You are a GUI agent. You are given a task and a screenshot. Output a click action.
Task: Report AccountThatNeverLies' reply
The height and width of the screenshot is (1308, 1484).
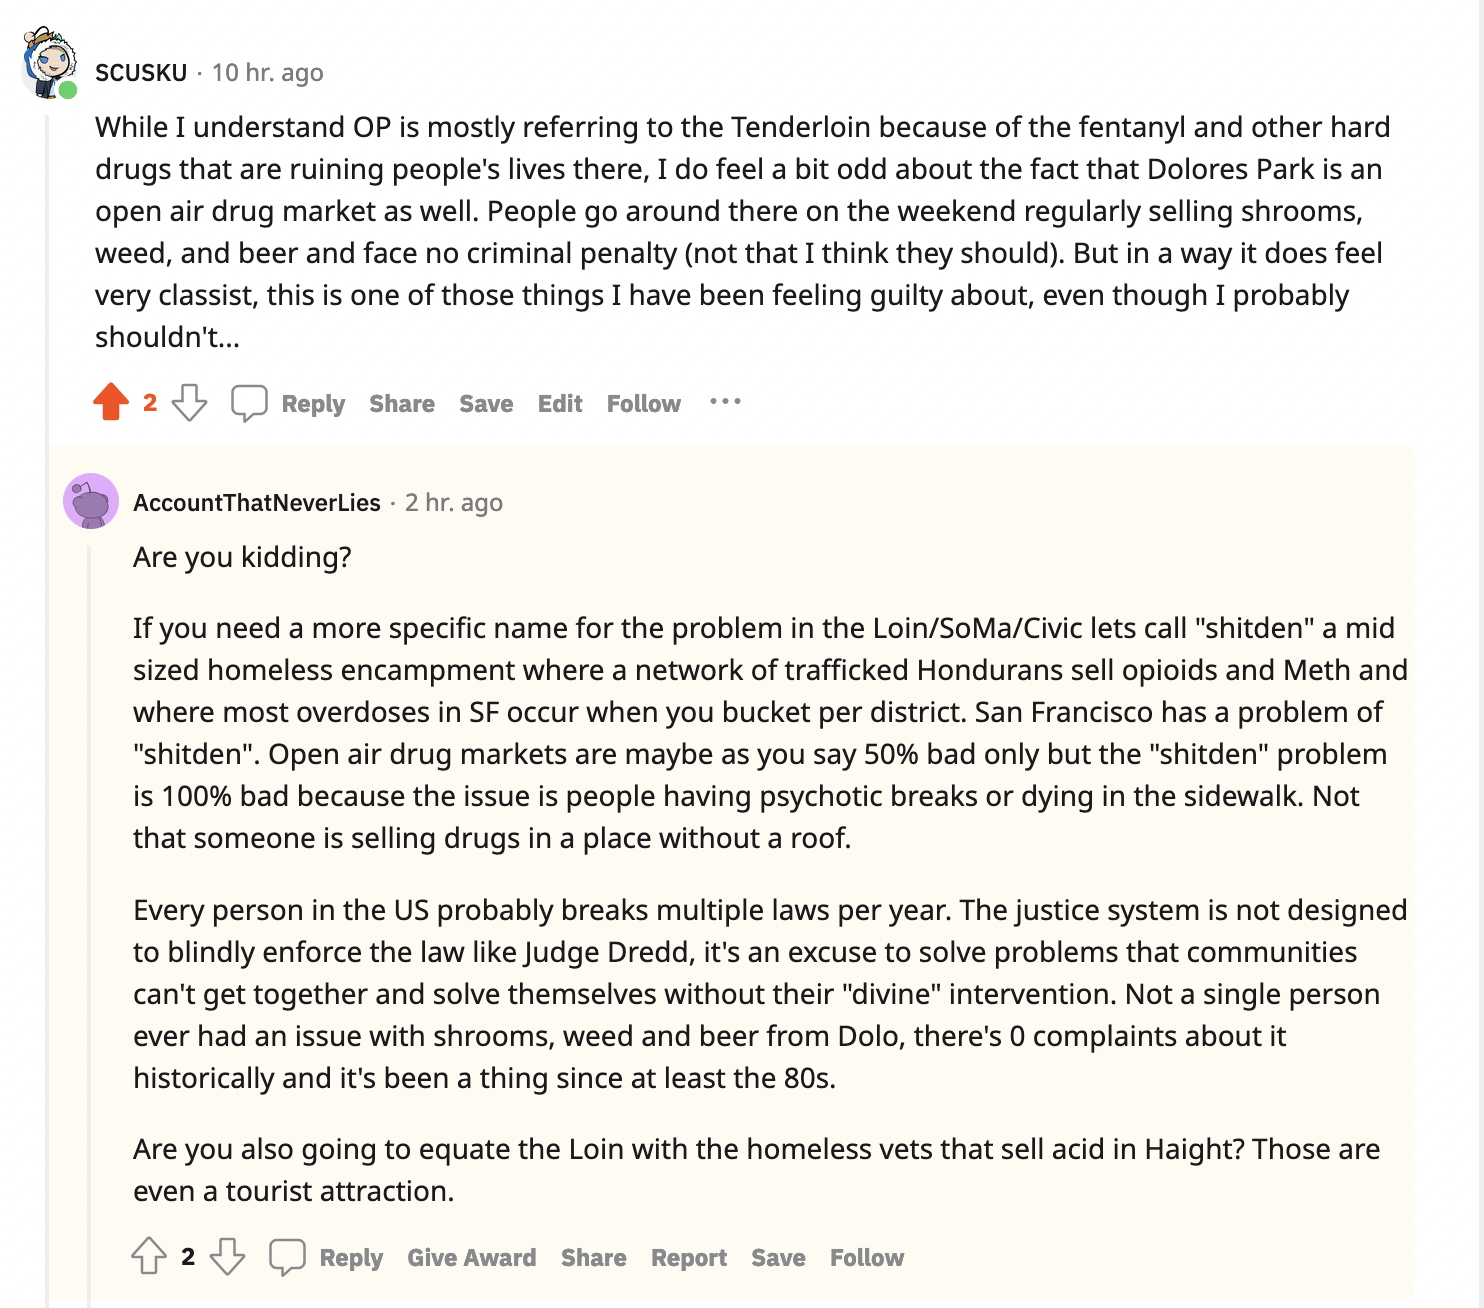click(x=689, y=1258)
